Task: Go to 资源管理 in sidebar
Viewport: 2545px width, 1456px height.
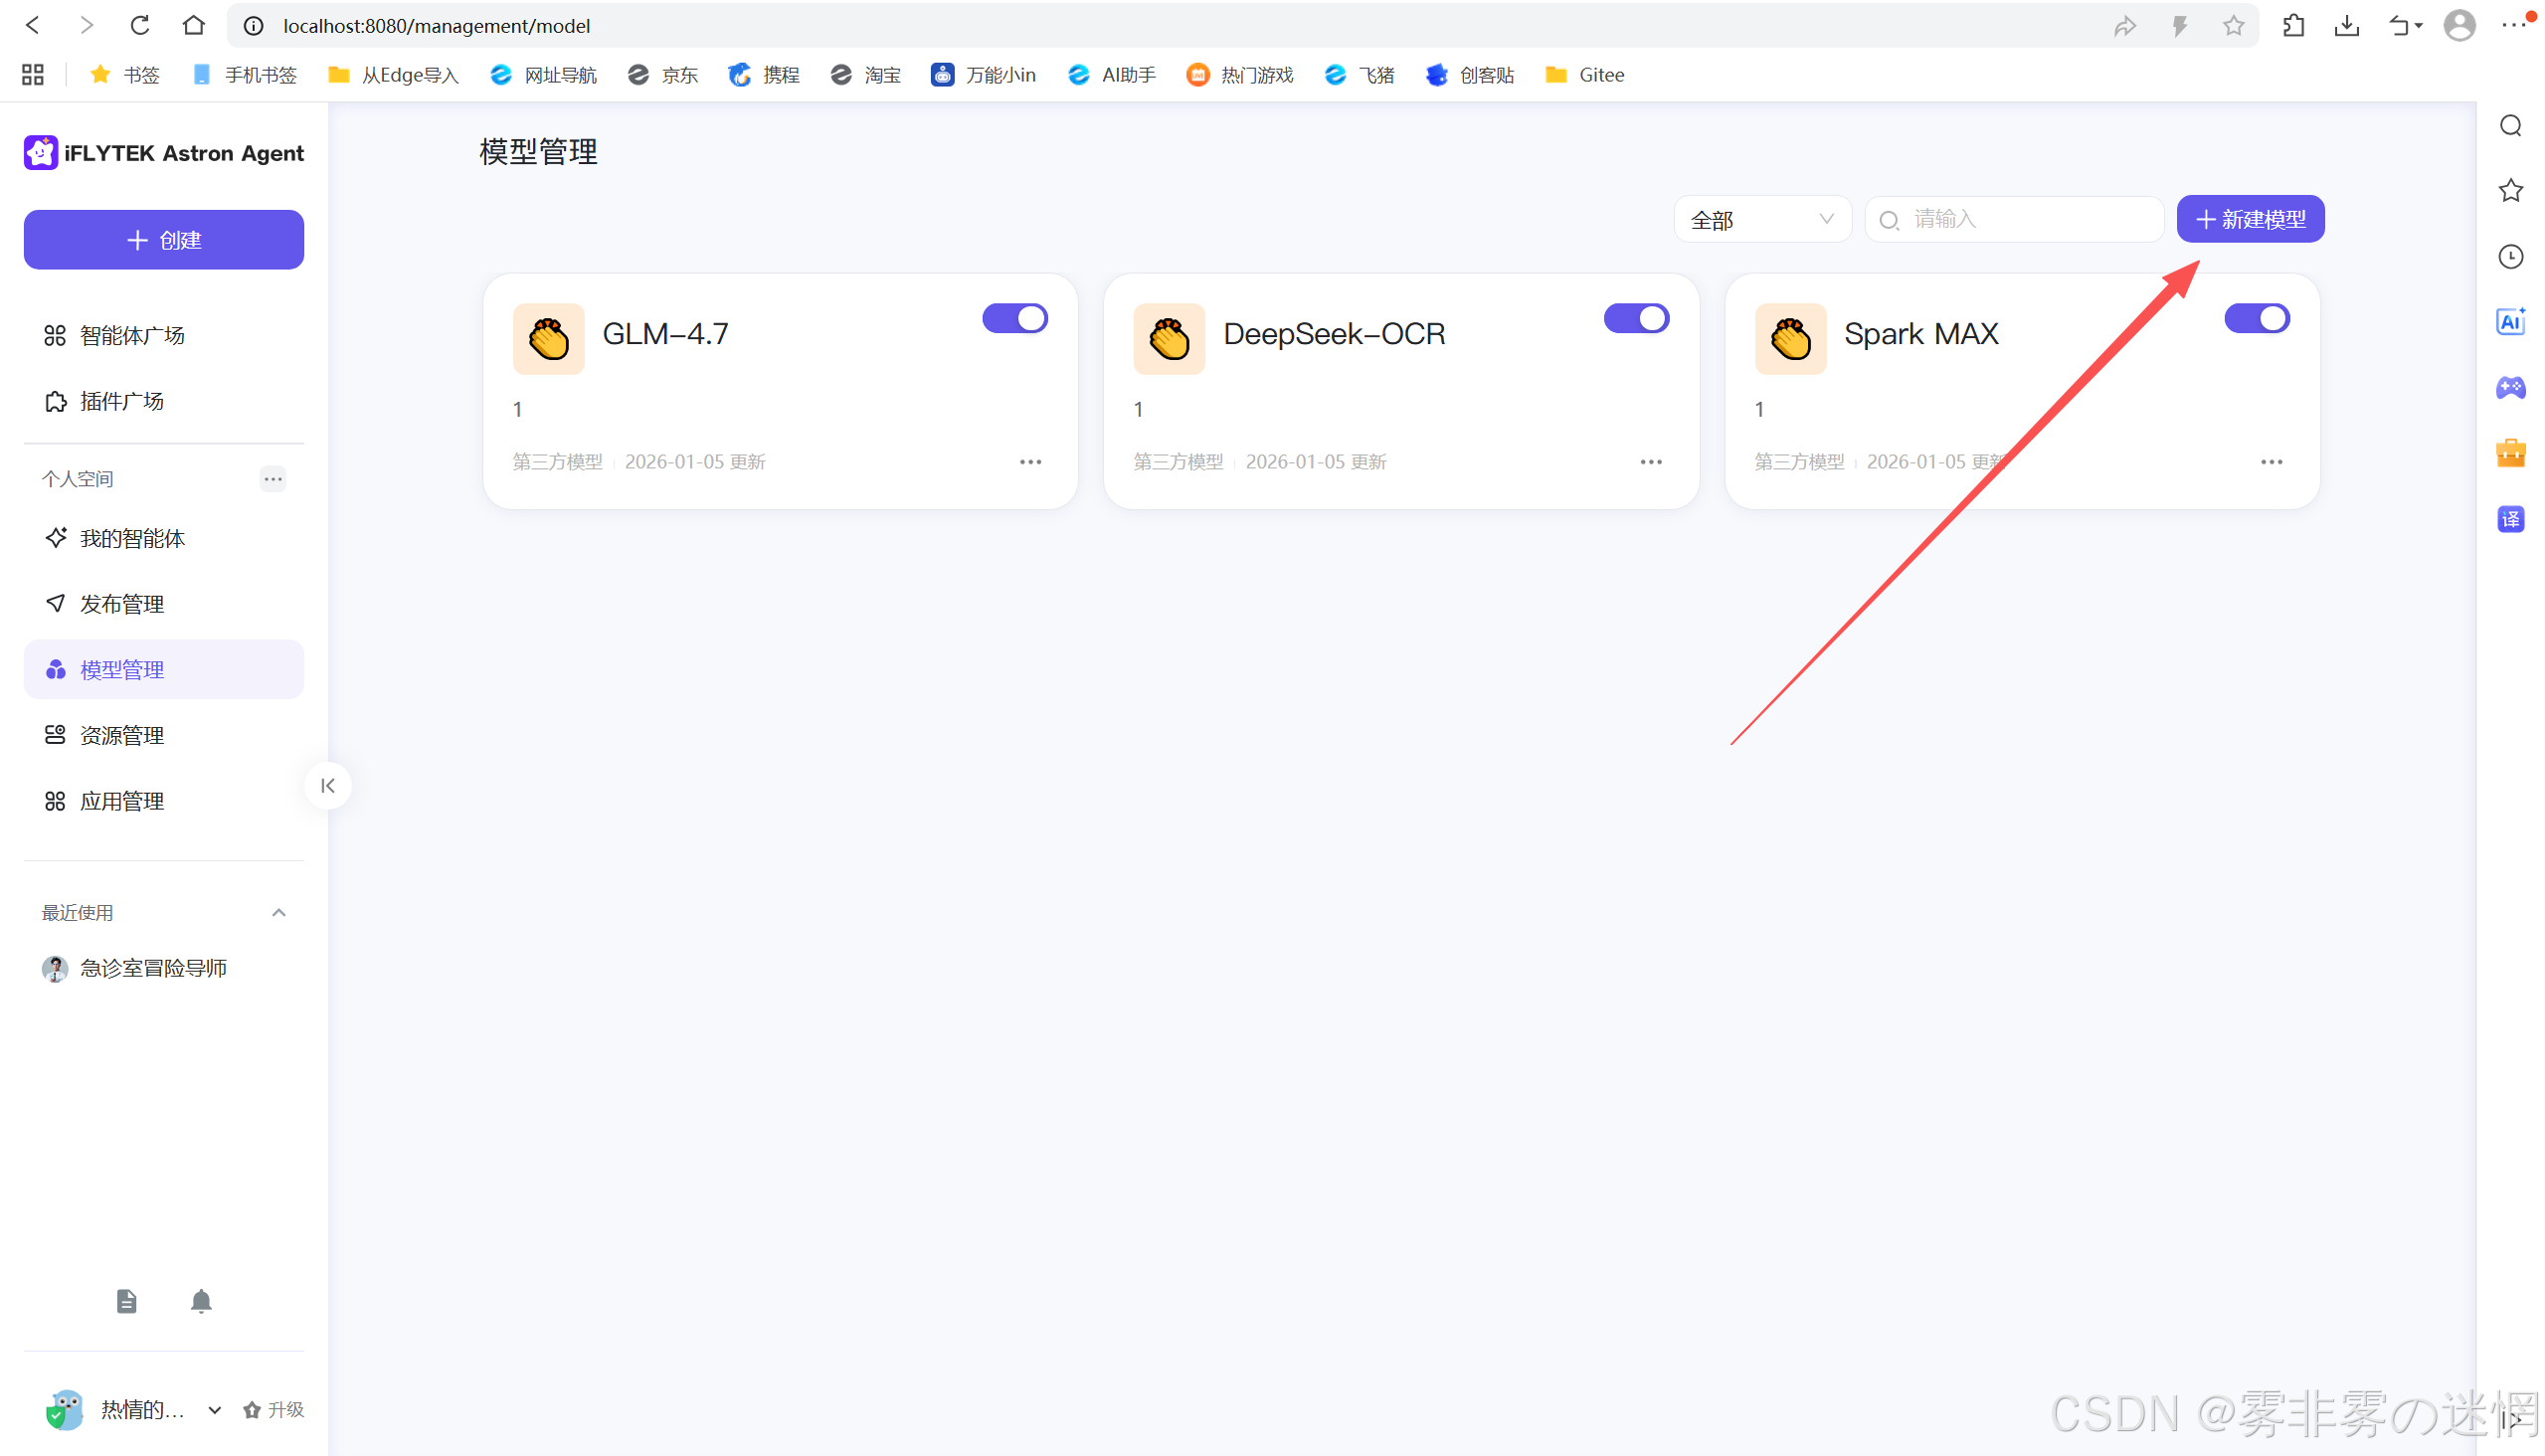Action: coord(122,736)
